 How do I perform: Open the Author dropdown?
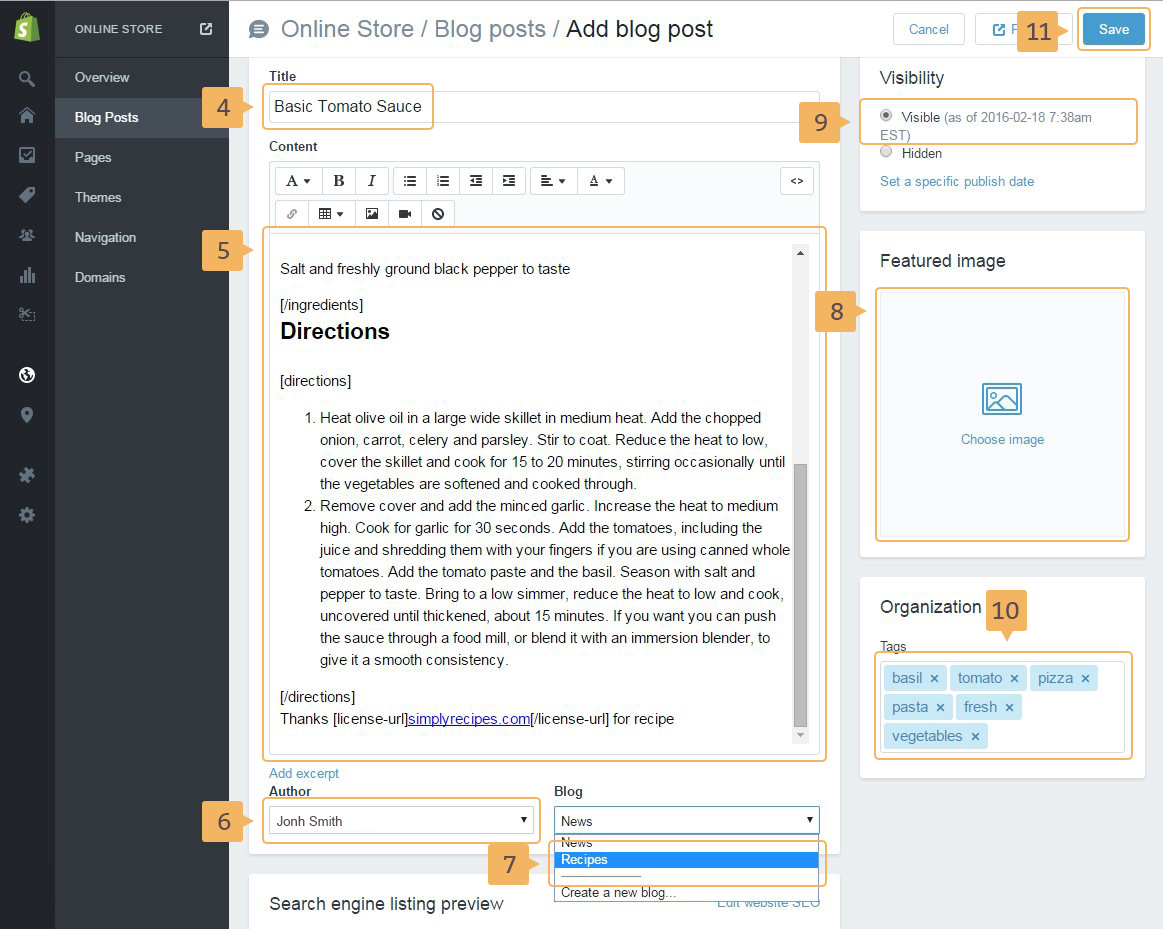[402, 821]
